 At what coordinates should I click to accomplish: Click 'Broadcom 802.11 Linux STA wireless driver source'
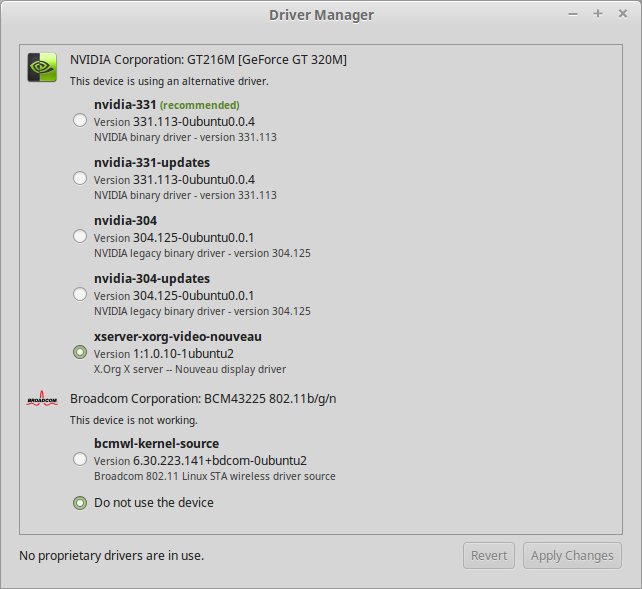215,476
